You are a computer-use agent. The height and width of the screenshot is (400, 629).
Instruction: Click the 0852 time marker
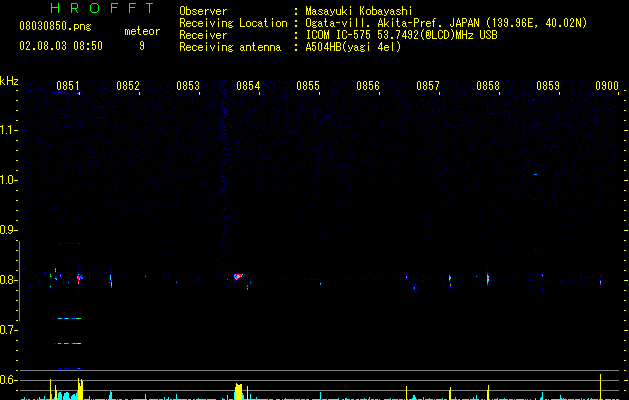(x=128, y=85)
